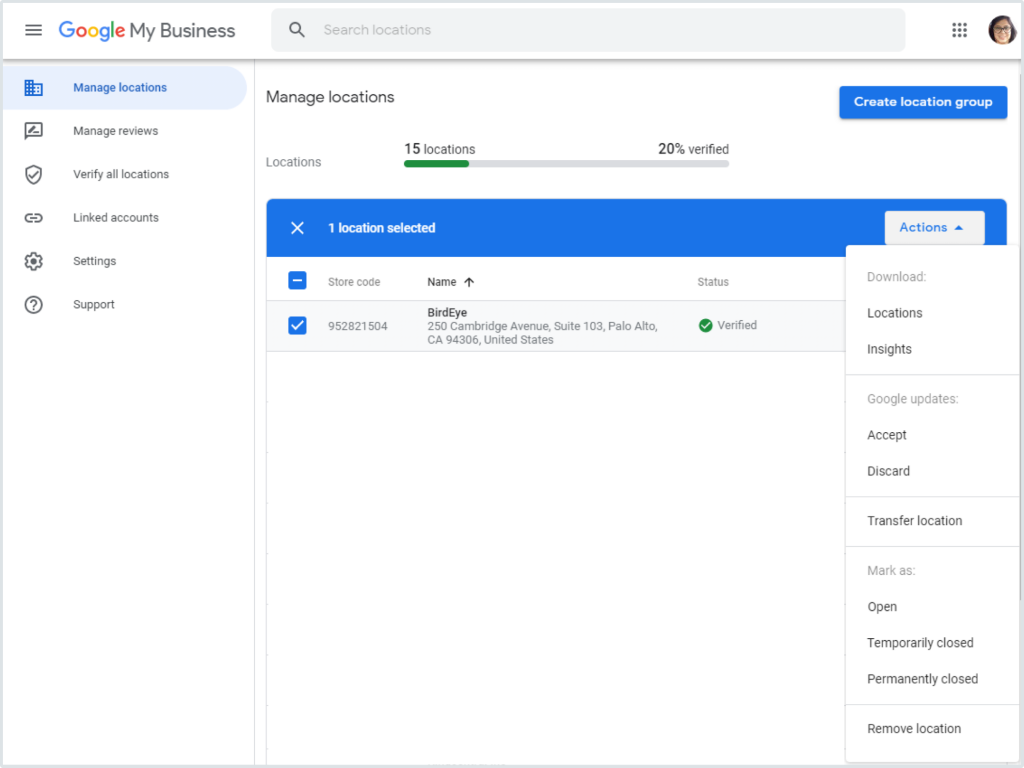Click the verification progress bar
Screen dimensions: 1024x768
[565, 162]
